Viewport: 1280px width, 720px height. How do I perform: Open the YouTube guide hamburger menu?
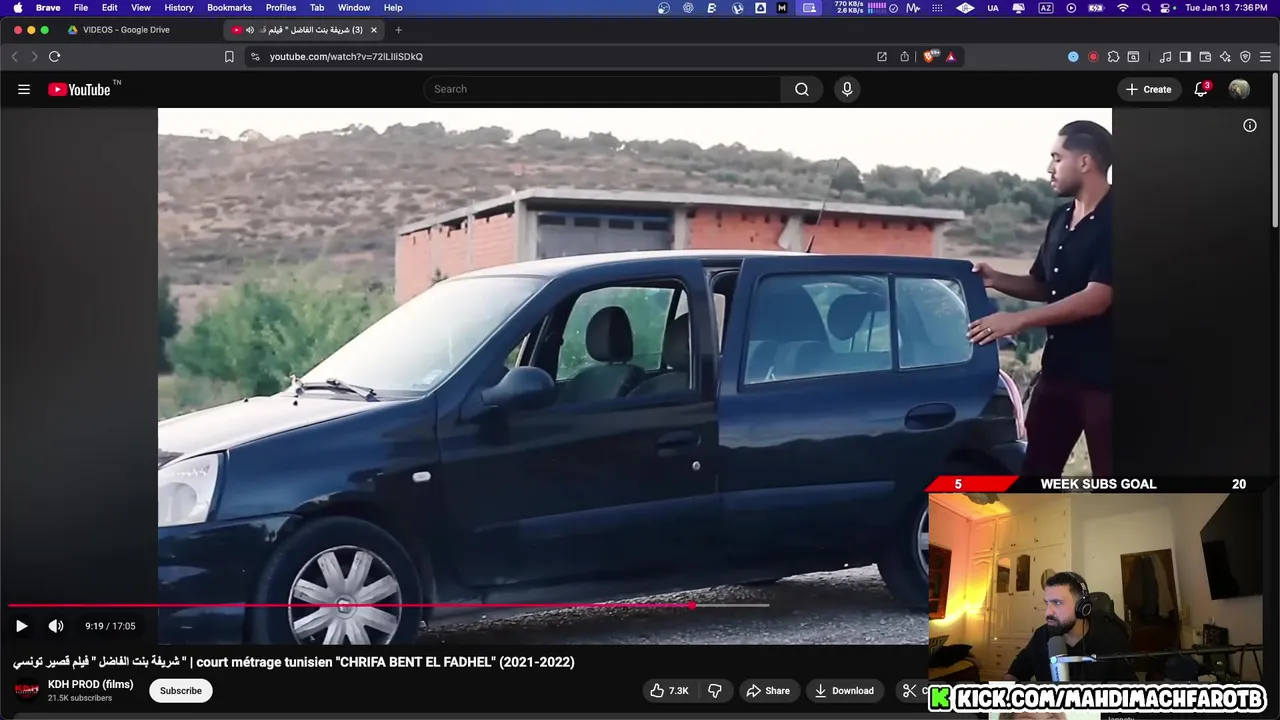point(24,89)
